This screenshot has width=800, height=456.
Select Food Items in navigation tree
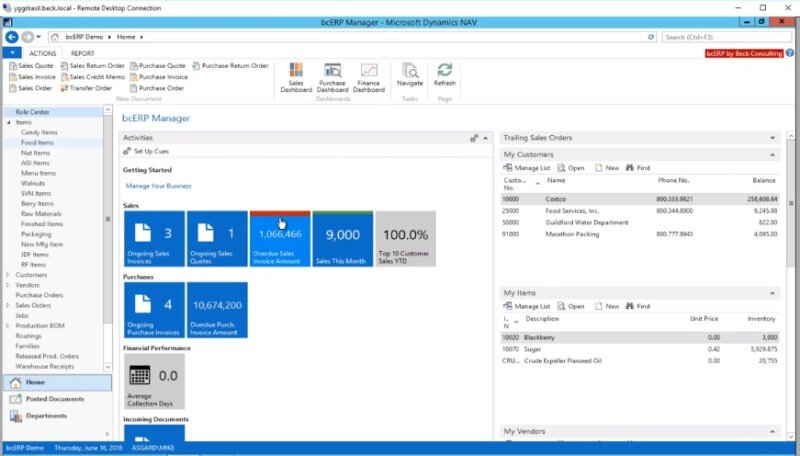(x=37, y=143)
